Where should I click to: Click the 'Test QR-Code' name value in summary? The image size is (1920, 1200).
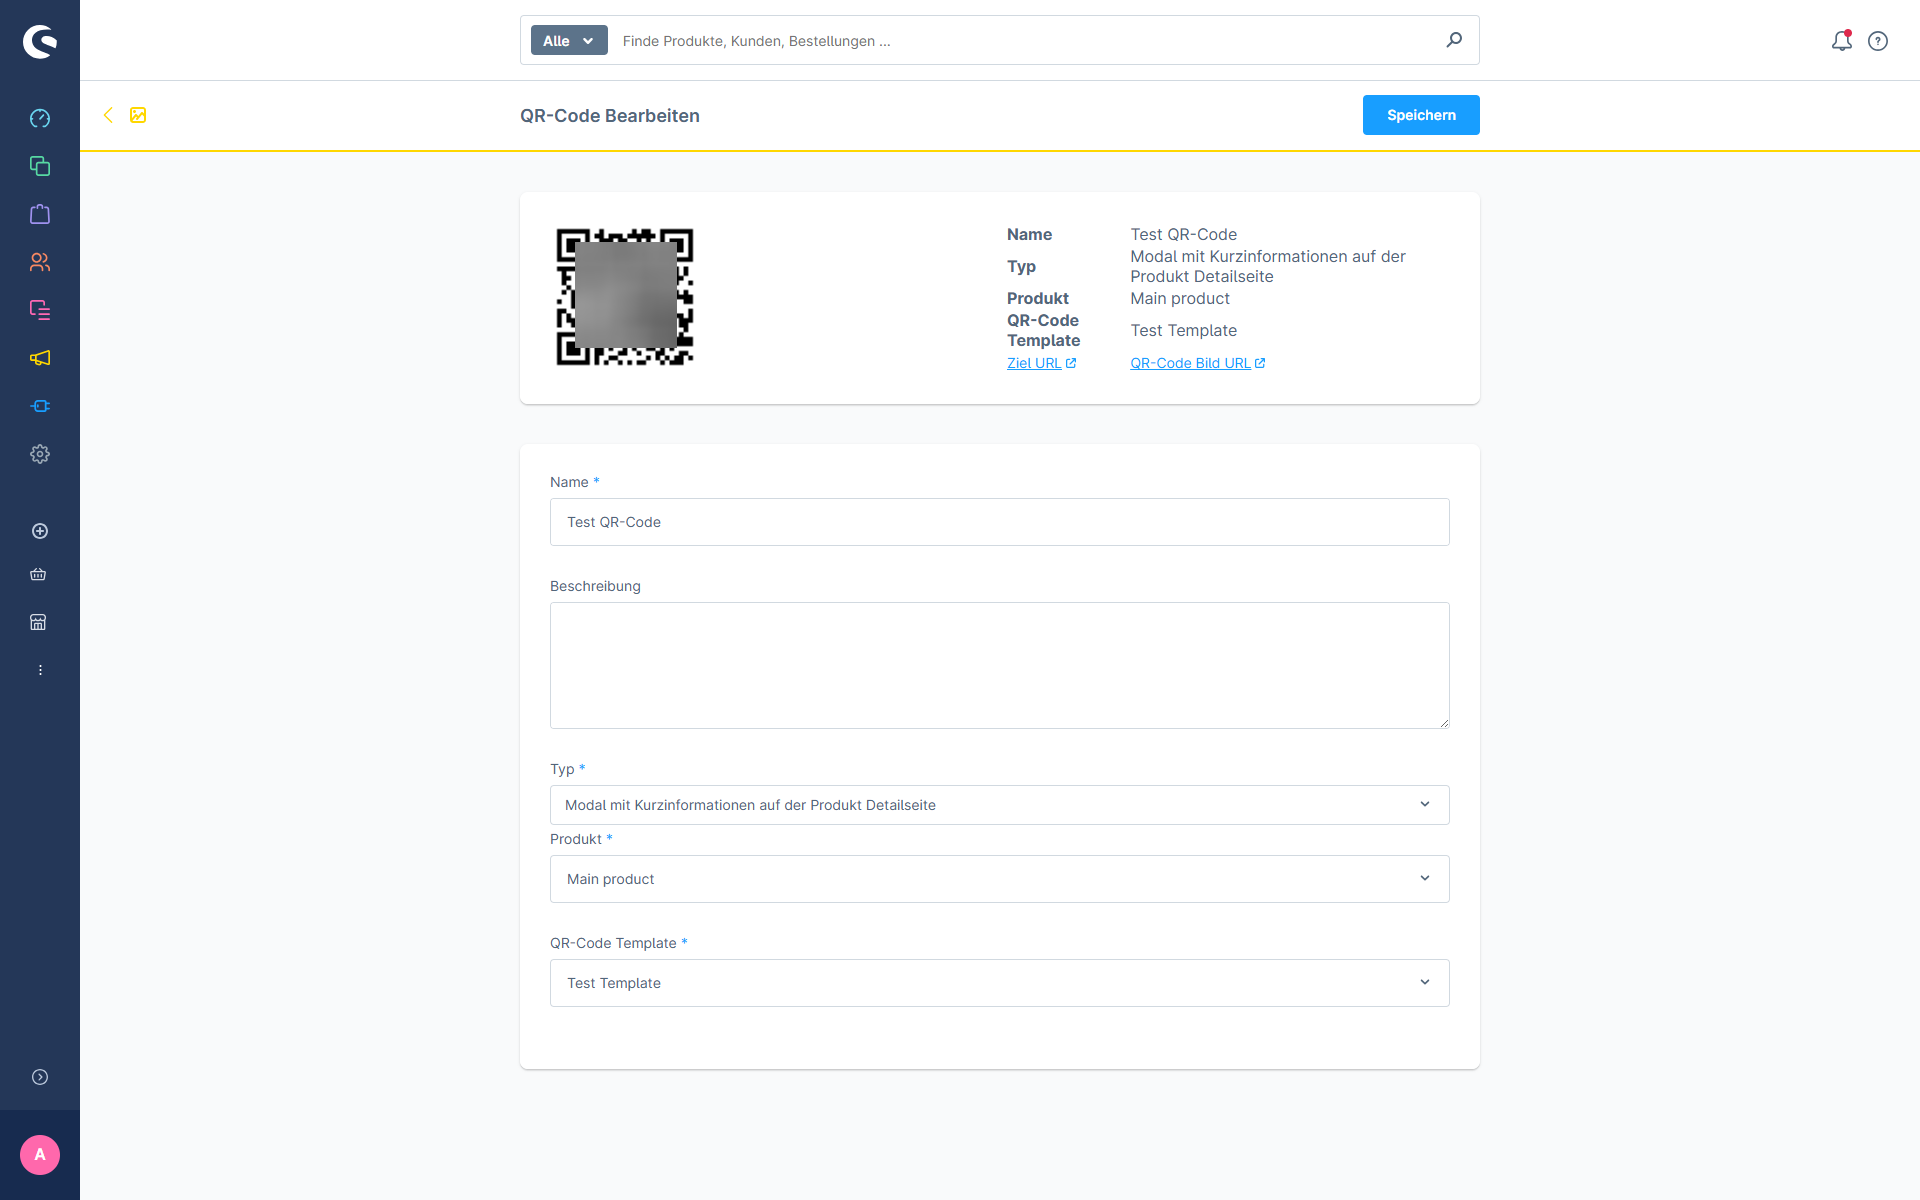1183,234
